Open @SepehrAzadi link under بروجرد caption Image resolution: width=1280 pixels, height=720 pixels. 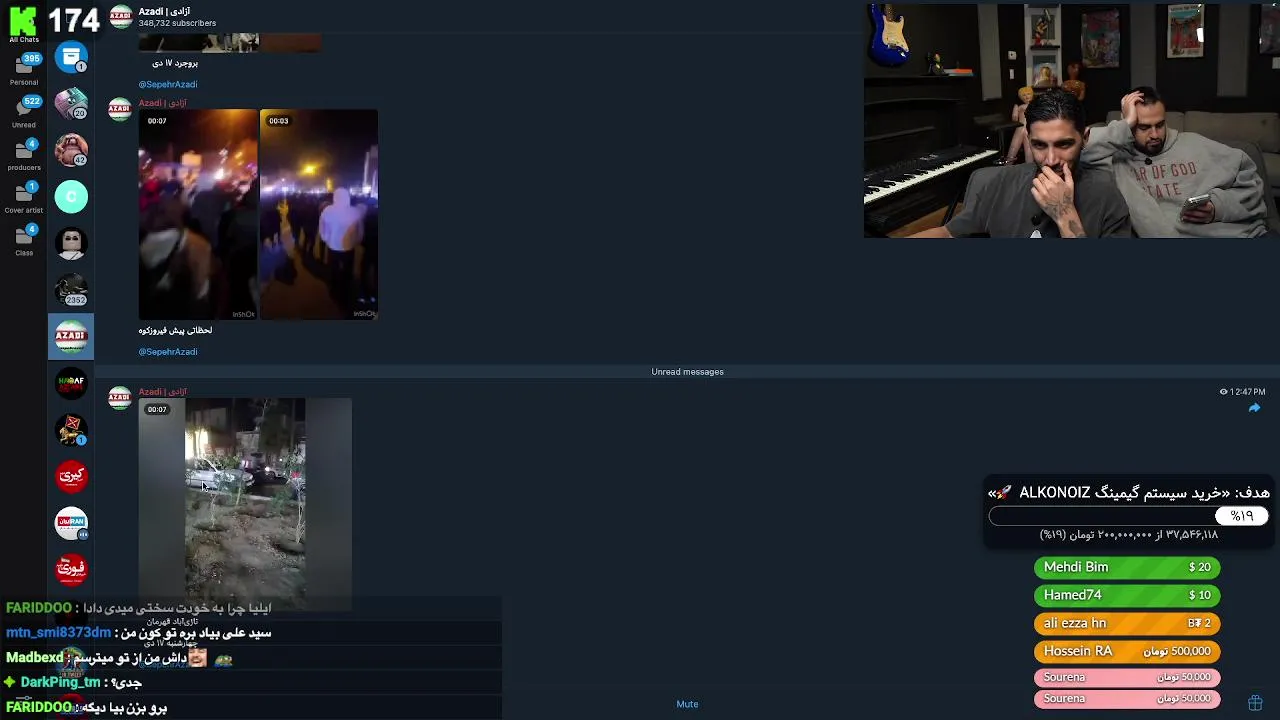[168, 84]
